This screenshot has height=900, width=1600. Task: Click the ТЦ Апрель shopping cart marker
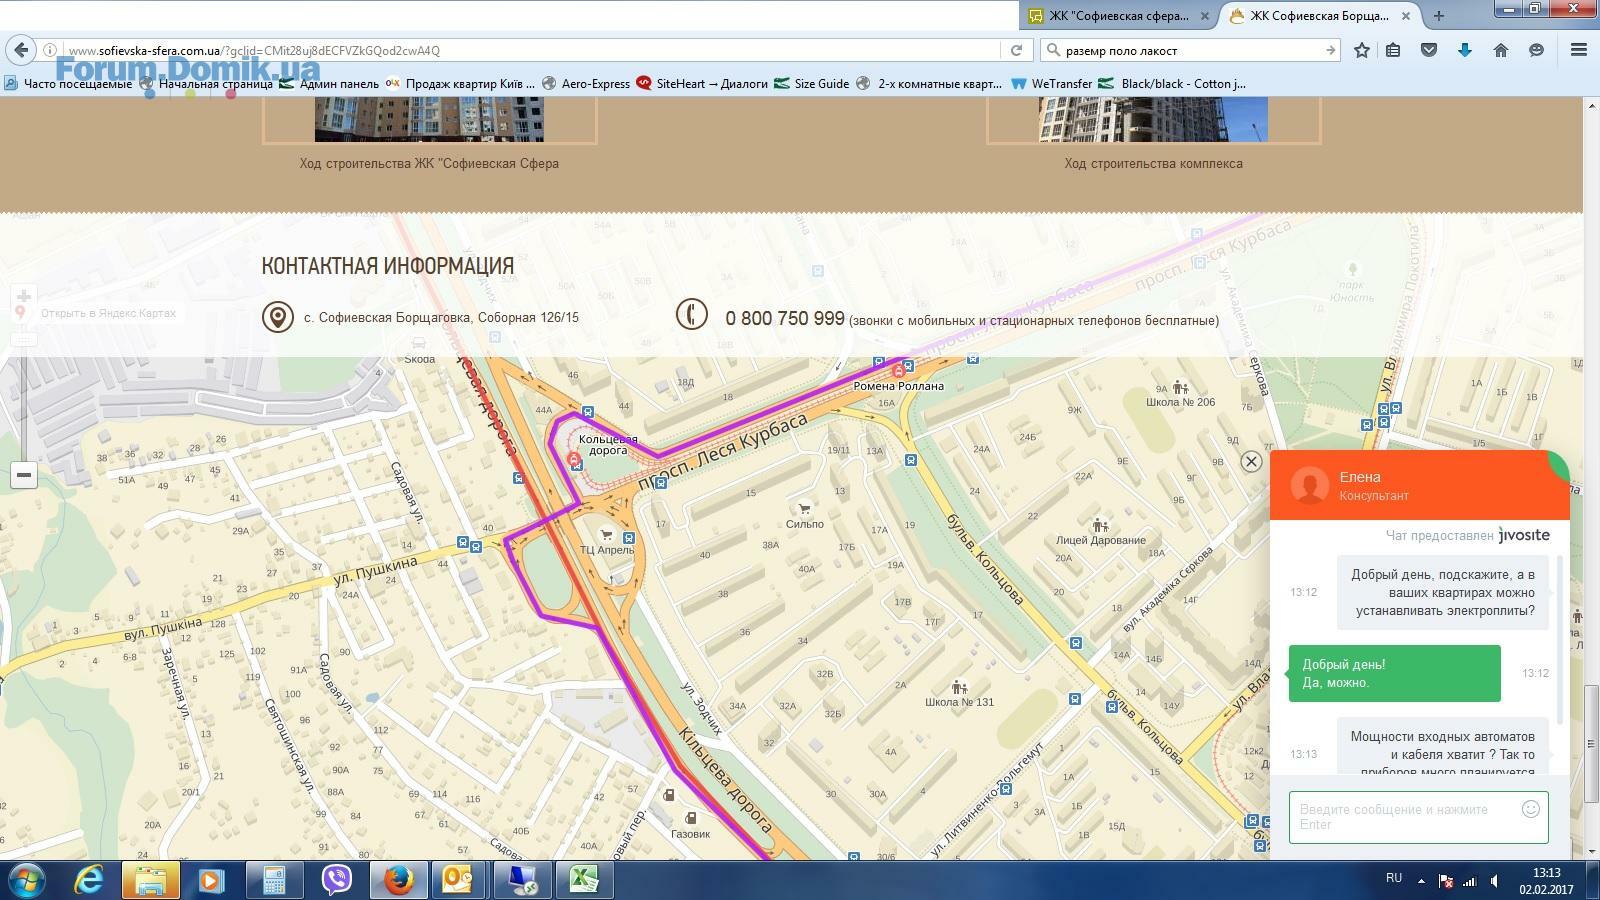tap(606, 535)
